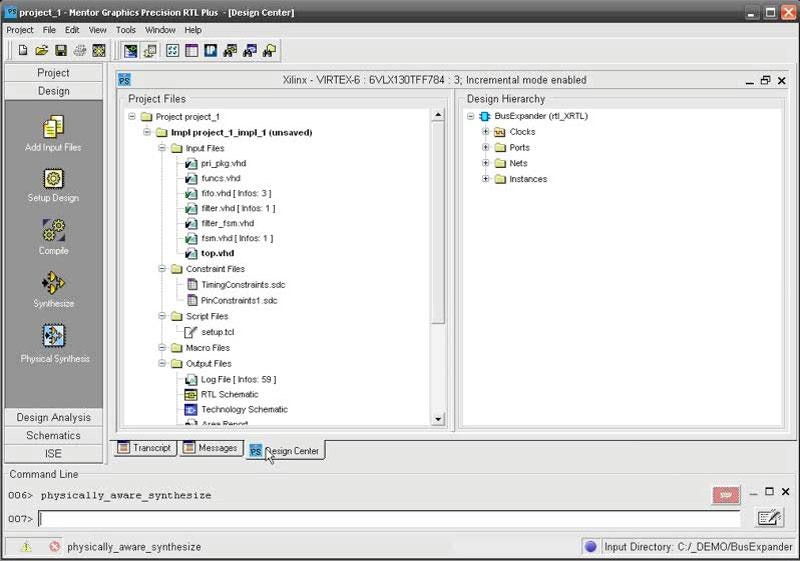The height and width of the screenshot is (561, 800).
Task: Click the Print toolbar icon
Action: 80,50
